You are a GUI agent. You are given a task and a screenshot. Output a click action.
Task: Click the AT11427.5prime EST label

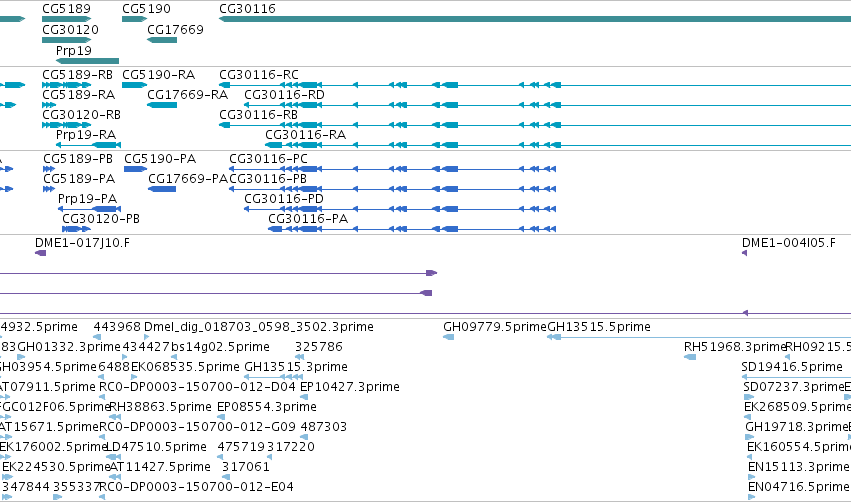[160, 467]
